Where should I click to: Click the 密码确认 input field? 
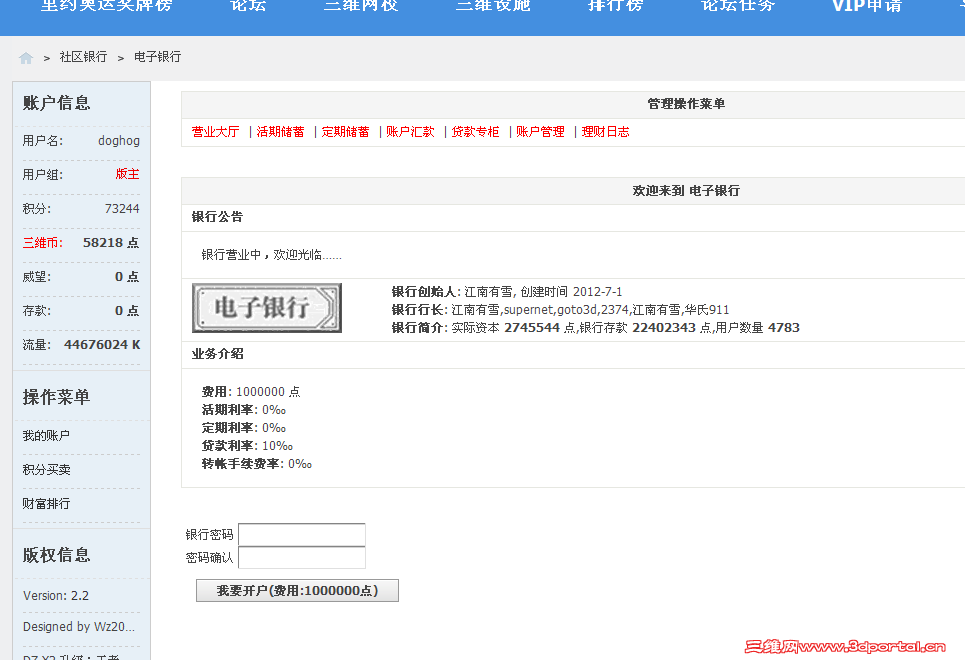(302, 558)
